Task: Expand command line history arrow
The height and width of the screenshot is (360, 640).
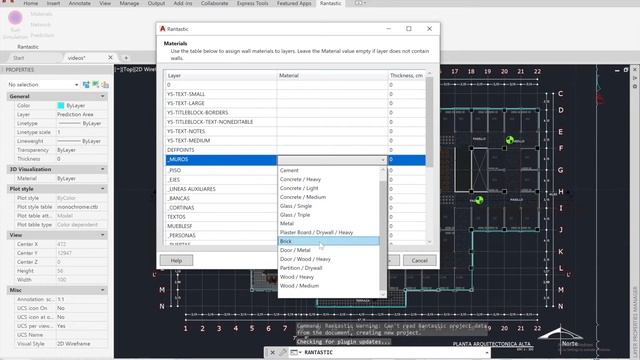Action: [487, 352]
